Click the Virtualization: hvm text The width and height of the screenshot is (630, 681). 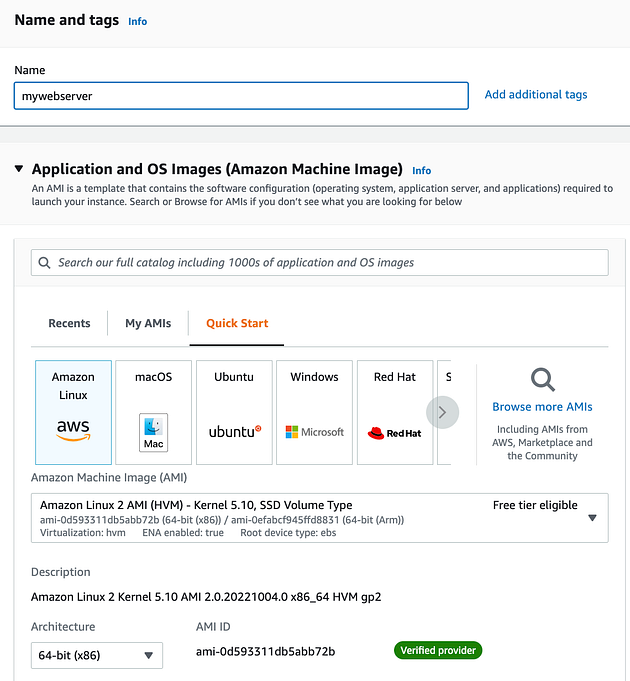coord(82,533)
